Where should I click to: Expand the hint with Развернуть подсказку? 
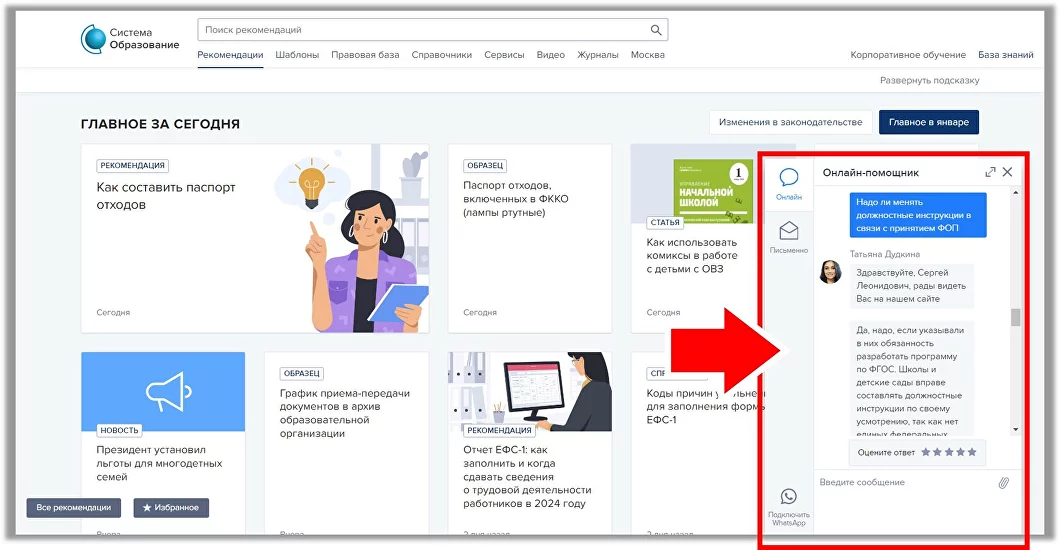click(929, 80)
